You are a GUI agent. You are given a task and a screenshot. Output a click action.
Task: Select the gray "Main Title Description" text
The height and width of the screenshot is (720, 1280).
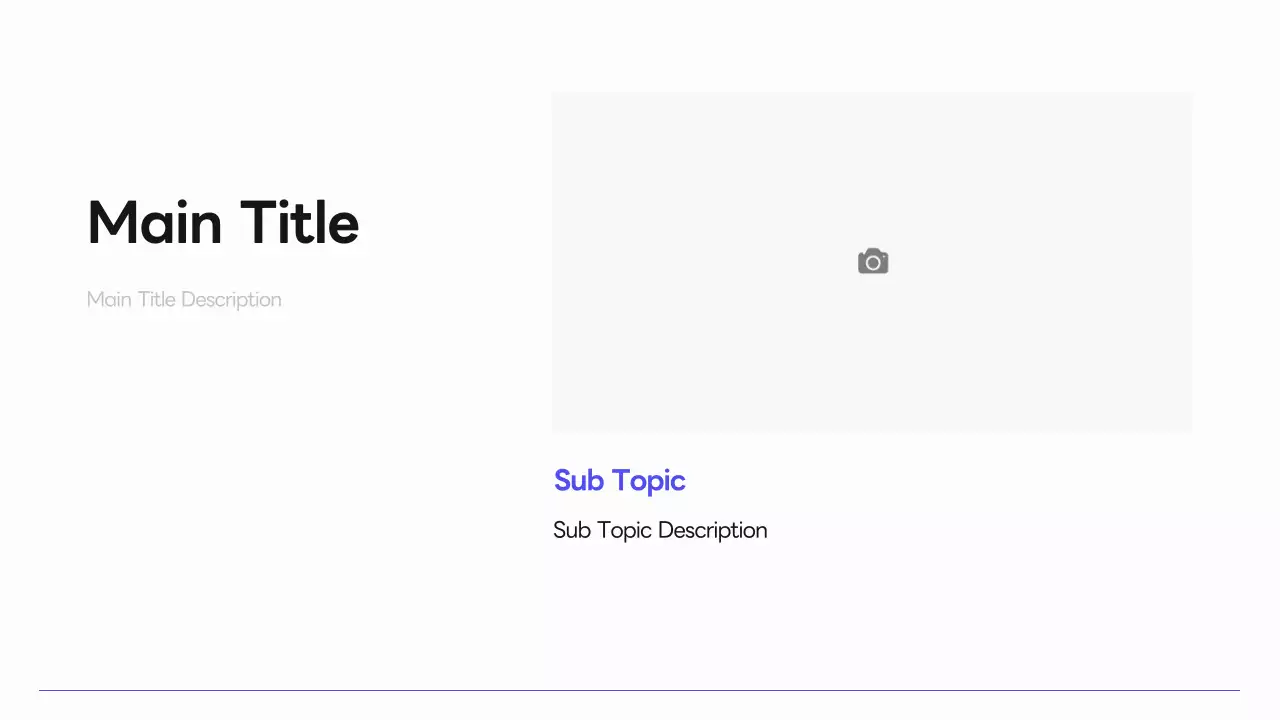tap(184, 300)
